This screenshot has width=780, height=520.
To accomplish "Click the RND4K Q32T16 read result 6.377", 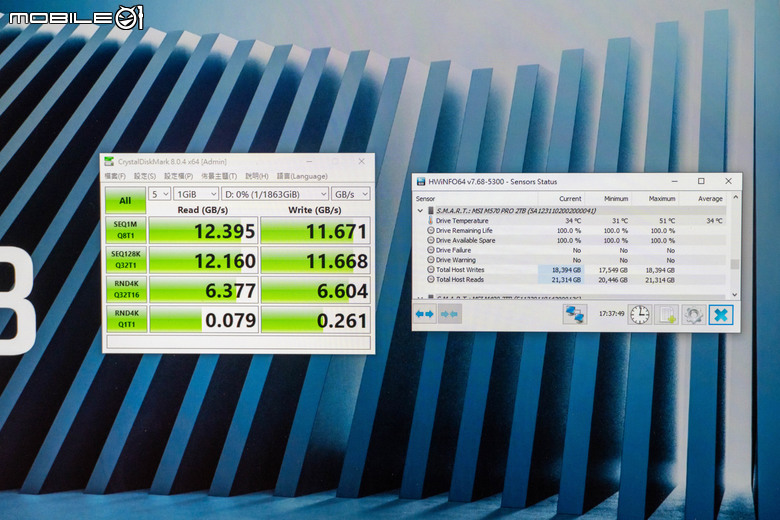I will click(x=204, y=290).
